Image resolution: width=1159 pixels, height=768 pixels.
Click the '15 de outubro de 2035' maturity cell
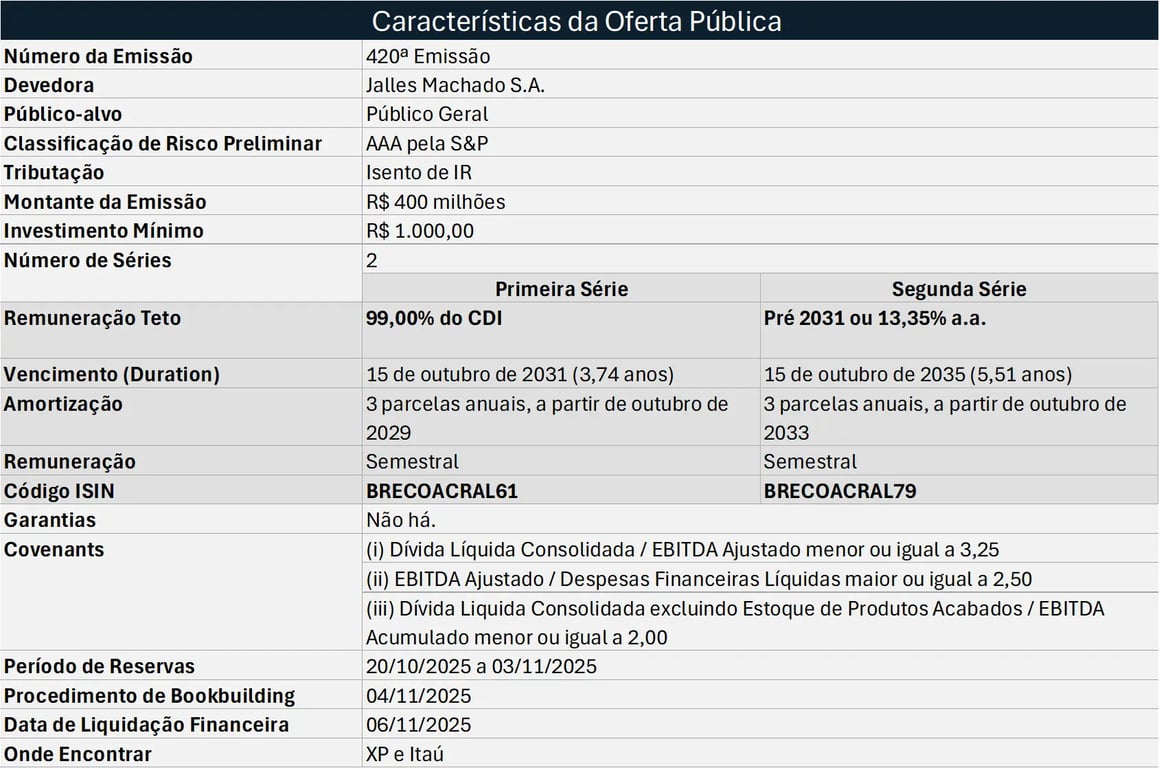click(x=917, y=375)
